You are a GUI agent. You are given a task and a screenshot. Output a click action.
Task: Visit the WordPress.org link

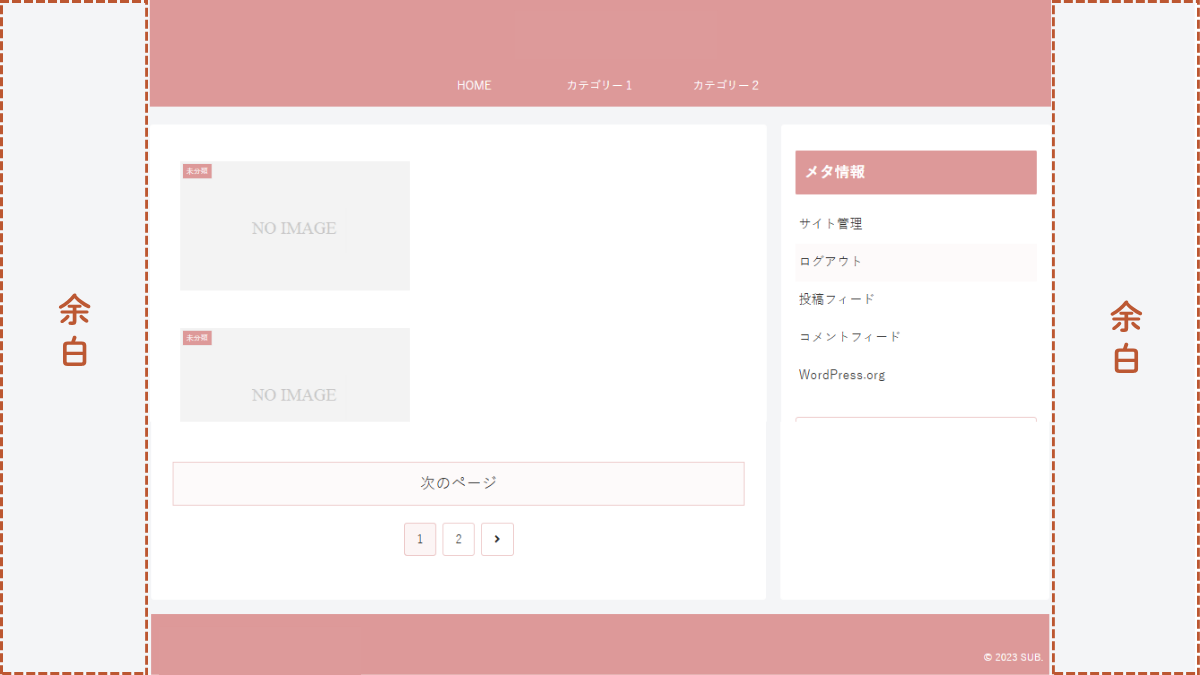(x=841, y=375)
